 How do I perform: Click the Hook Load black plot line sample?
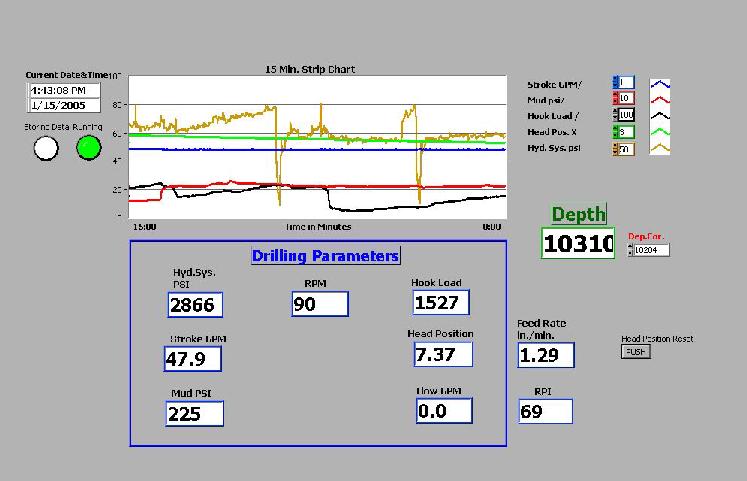point(660,116)
